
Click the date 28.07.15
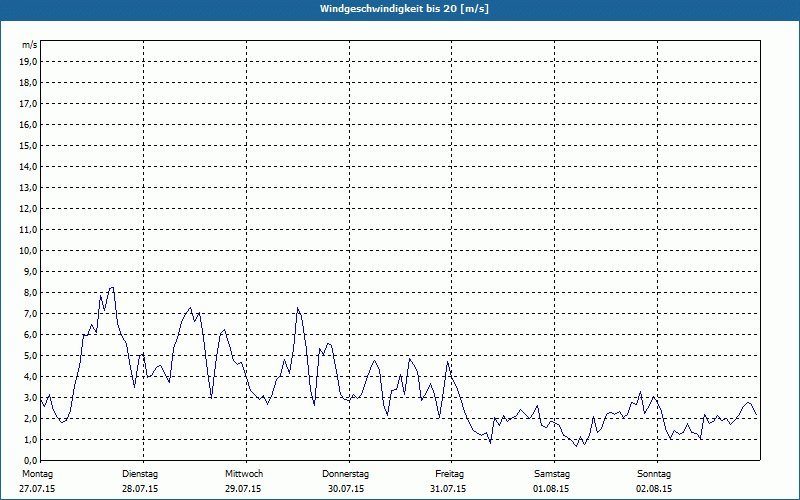[140, 489]
